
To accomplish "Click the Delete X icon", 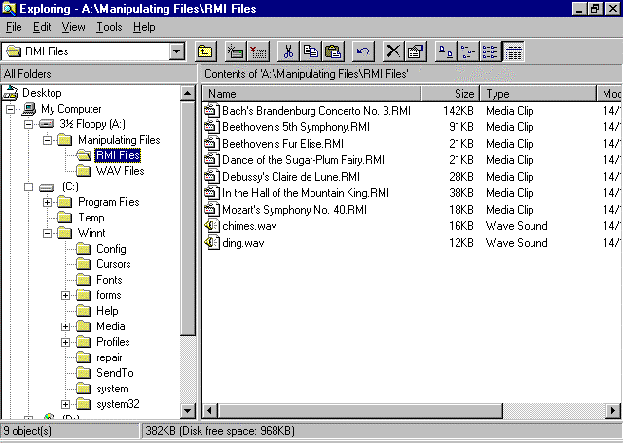I will 394,51.
